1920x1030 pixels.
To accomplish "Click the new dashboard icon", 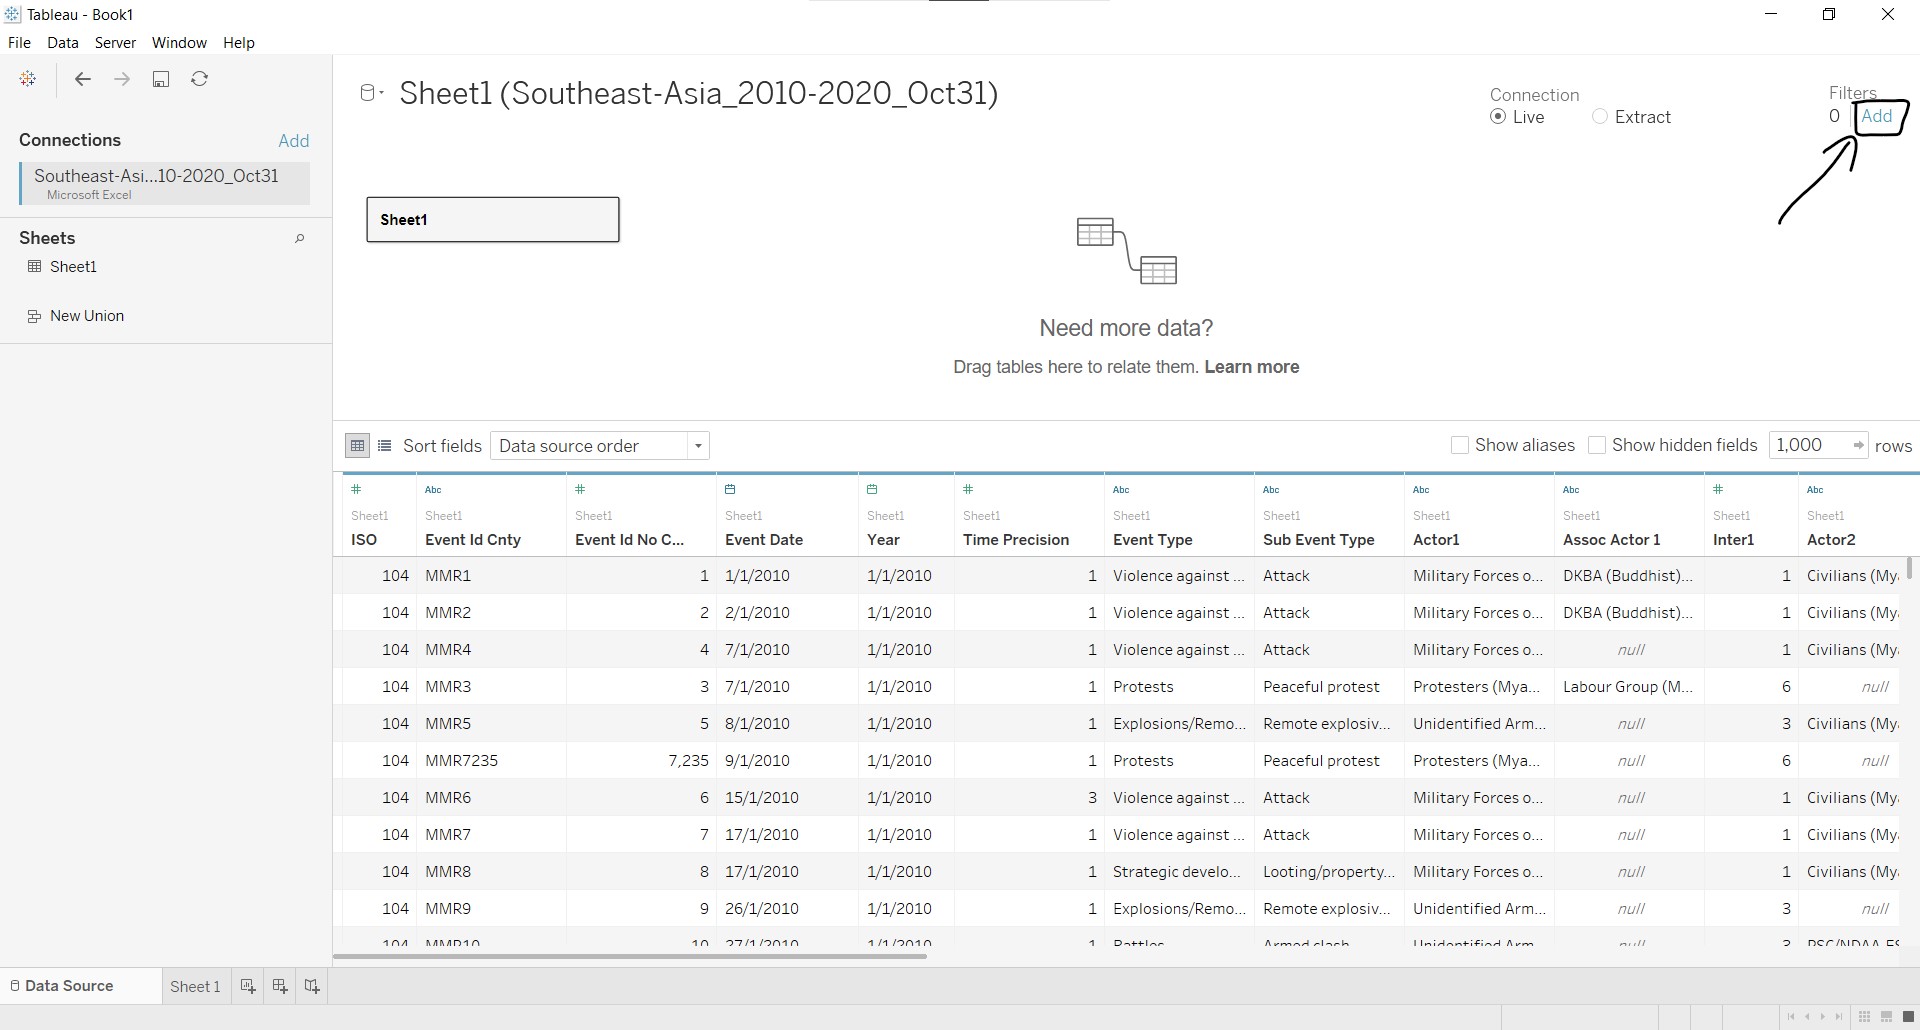I will click(x=280, y=986).
